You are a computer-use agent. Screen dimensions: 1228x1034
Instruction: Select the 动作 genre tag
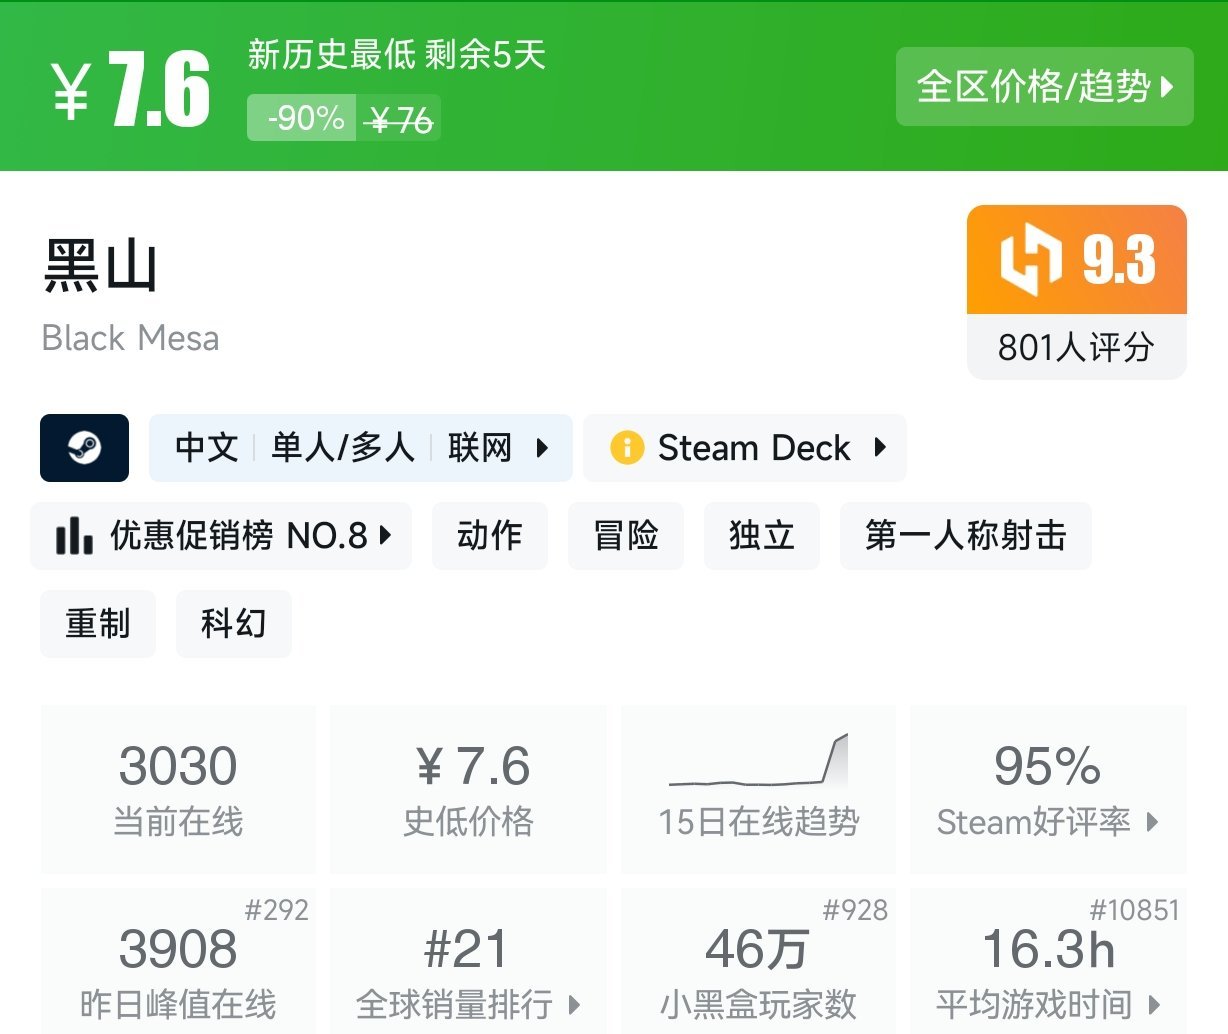click(490, 536)
